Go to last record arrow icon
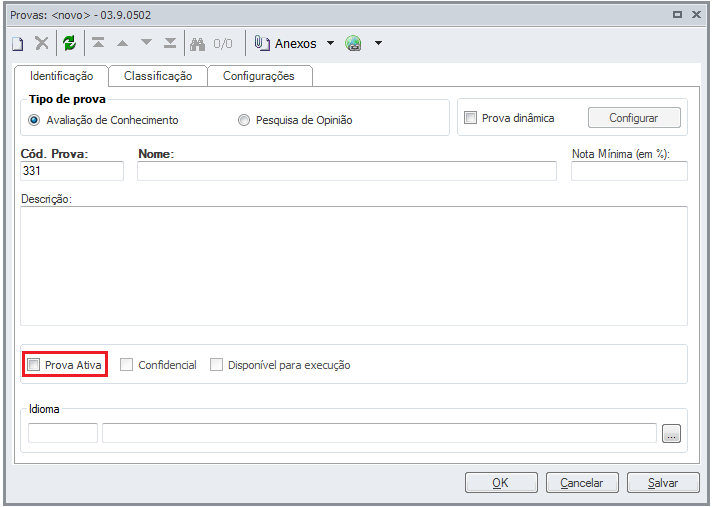 coord(170,43)
